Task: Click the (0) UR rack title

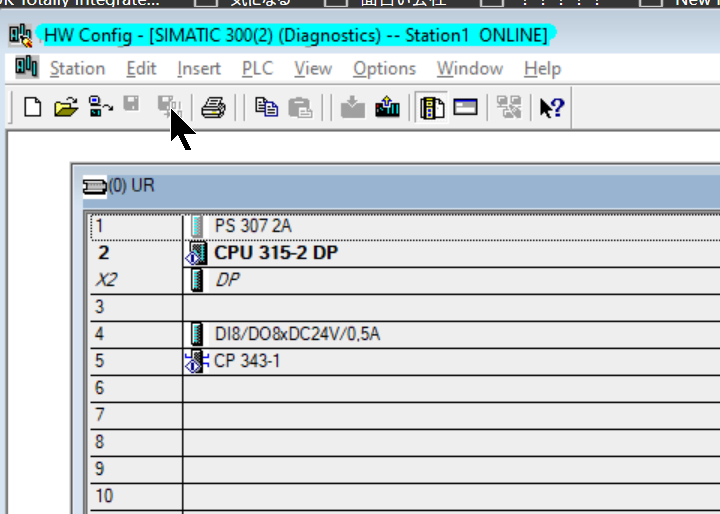Action: pyautogui.click(x=132, y=186)
